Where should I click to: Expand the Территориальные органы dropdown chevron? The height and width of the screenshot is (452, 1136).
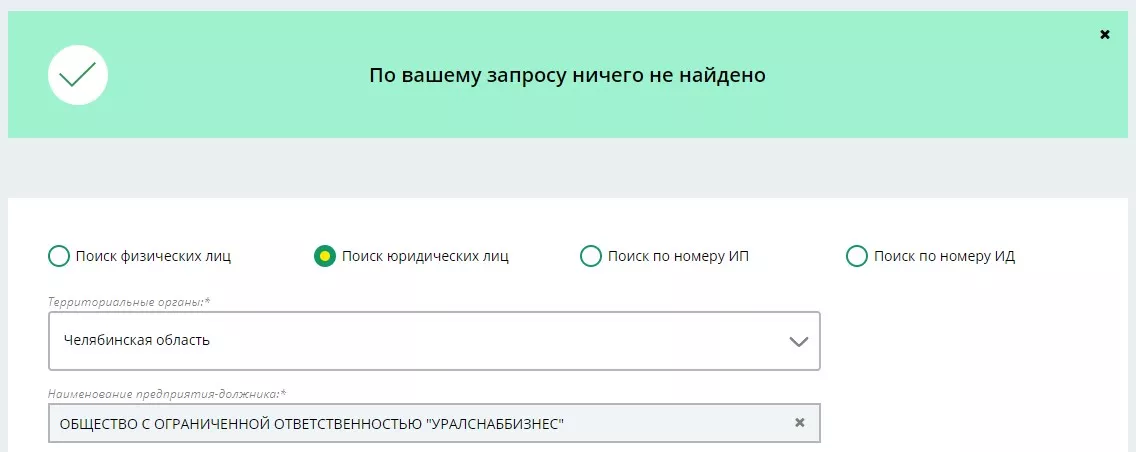click(x=798, y=341)
